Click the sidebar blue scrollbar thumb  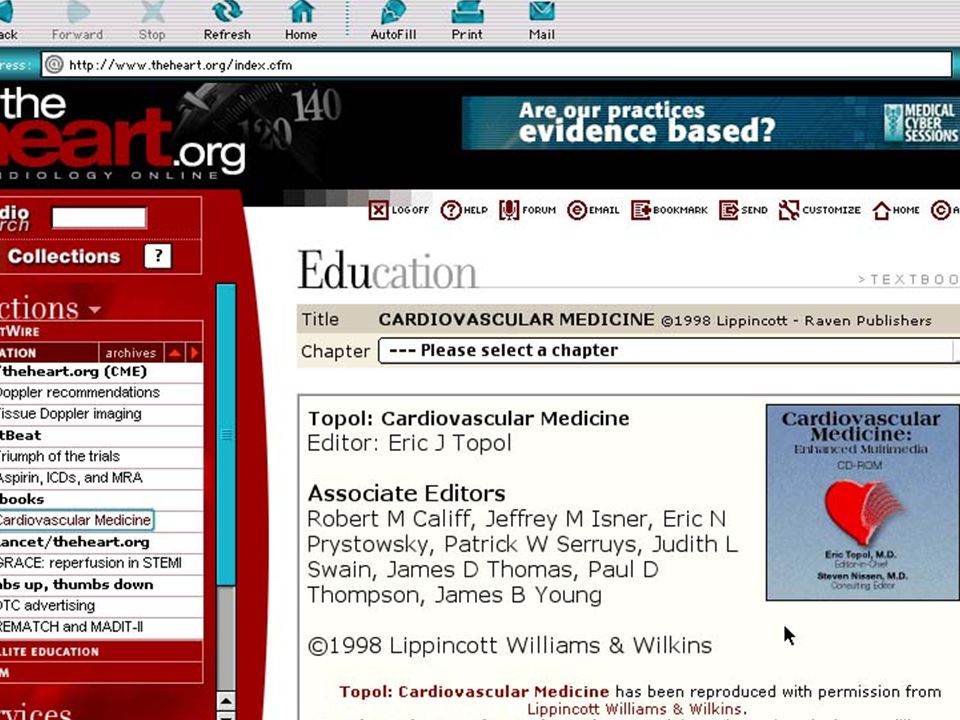point(226,435)
